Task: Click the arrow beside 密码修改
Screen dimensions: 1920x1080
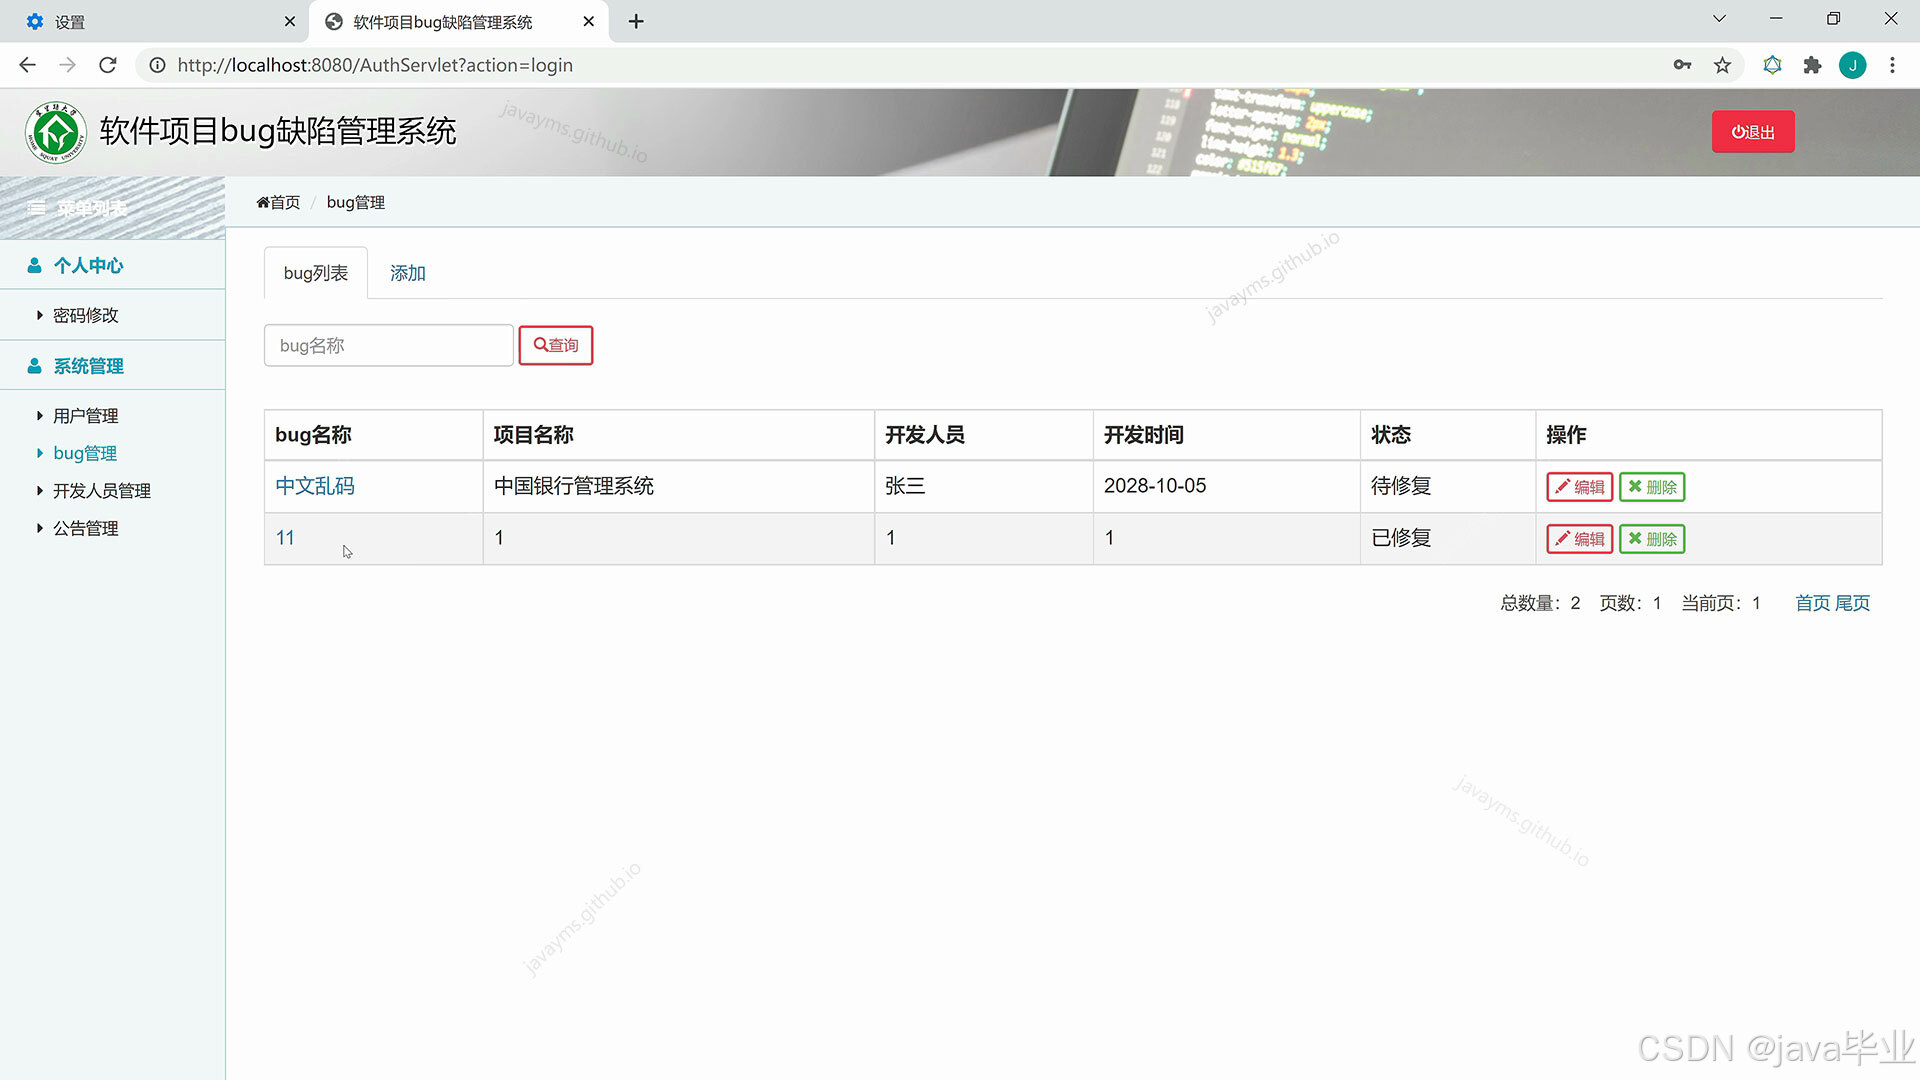Action: (x=40, y=315)
